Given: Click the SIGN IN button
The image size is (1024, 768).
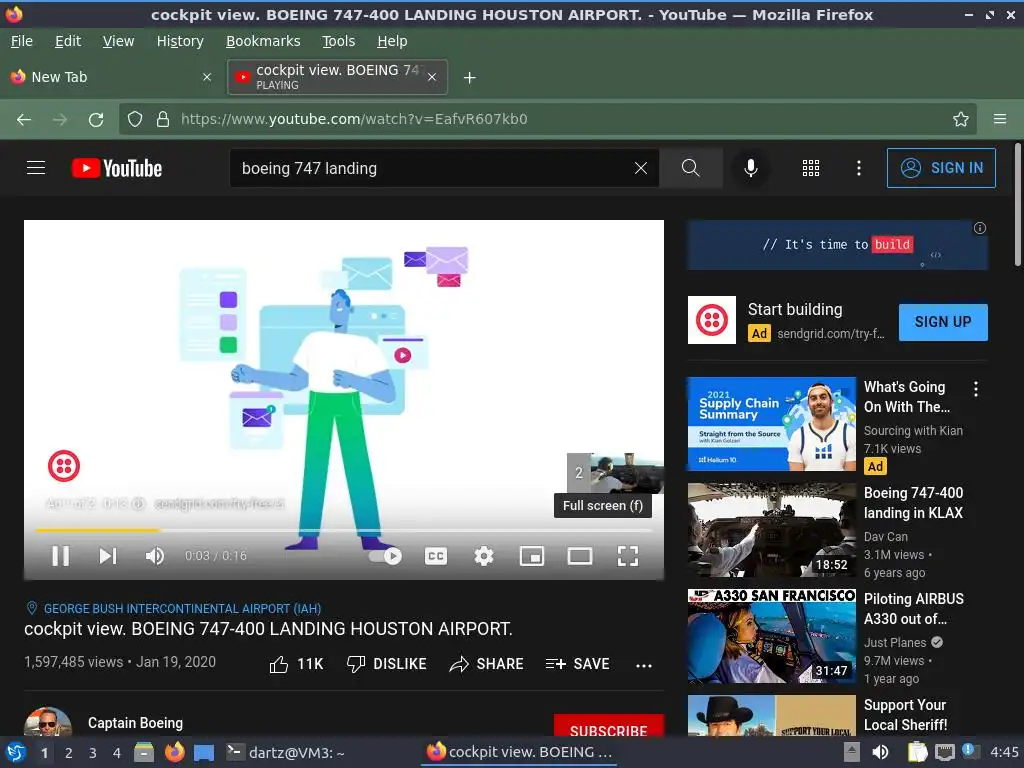Looking at the screenshot, I should tap(941, 168).
